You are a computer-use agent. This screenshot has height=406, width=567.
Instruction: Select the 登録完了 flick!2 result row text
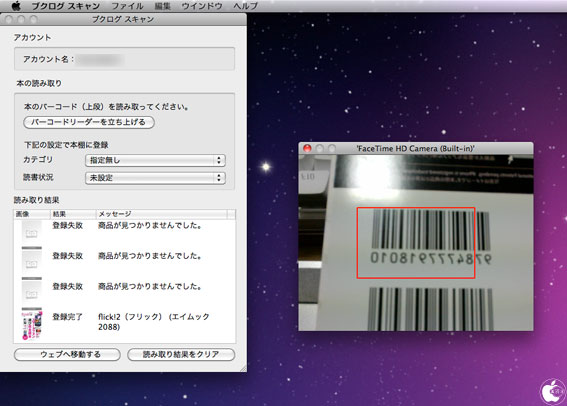[x=154, y=321]
